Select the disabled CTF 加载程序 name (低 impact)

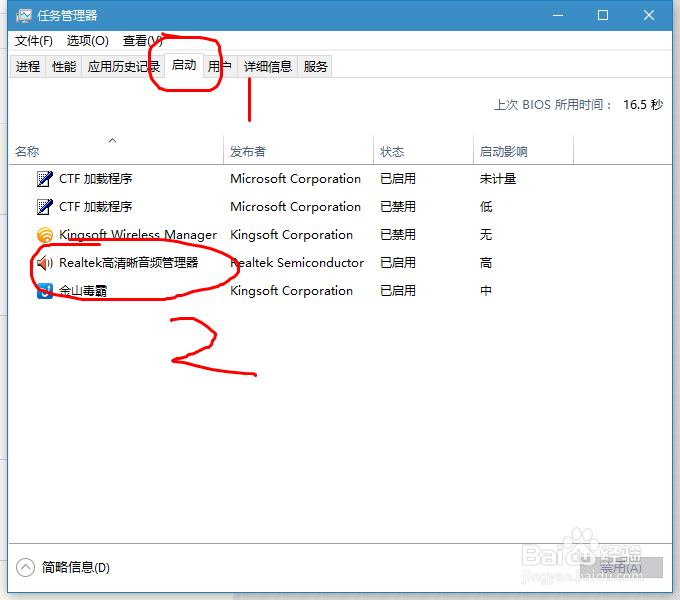tap(95, 207)
